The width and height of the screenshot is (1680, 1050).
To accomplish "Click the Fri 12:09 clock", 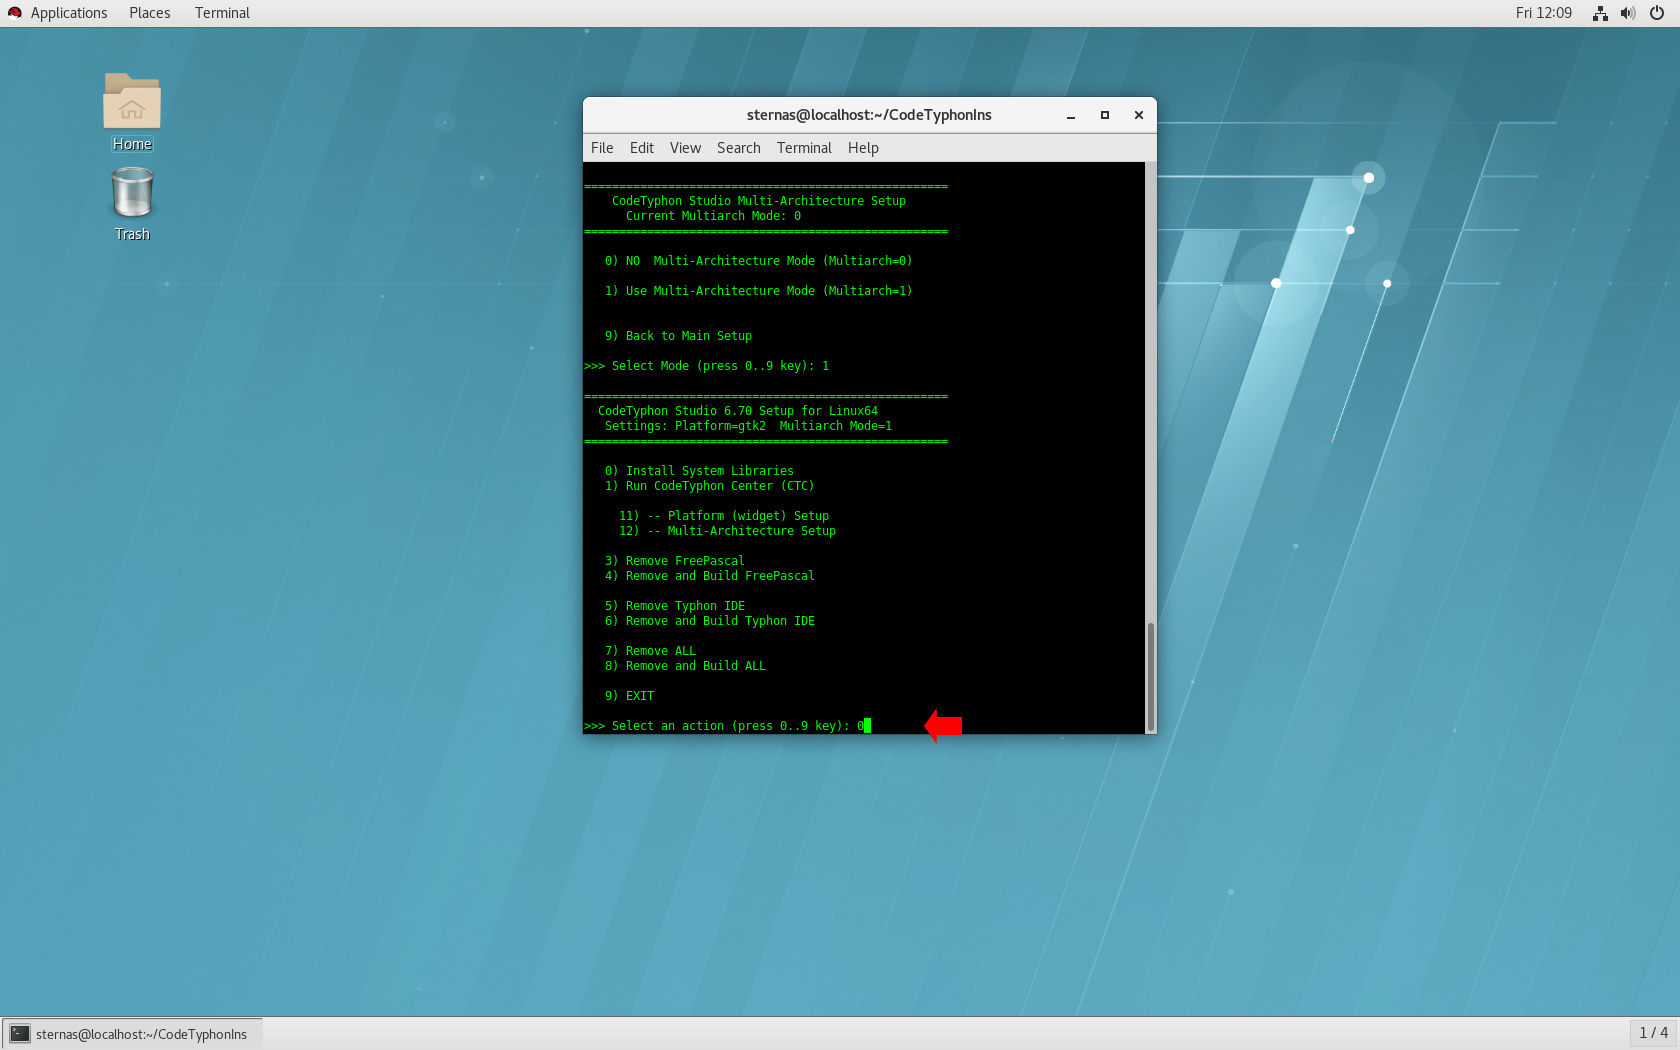I will pos(1544,13).
